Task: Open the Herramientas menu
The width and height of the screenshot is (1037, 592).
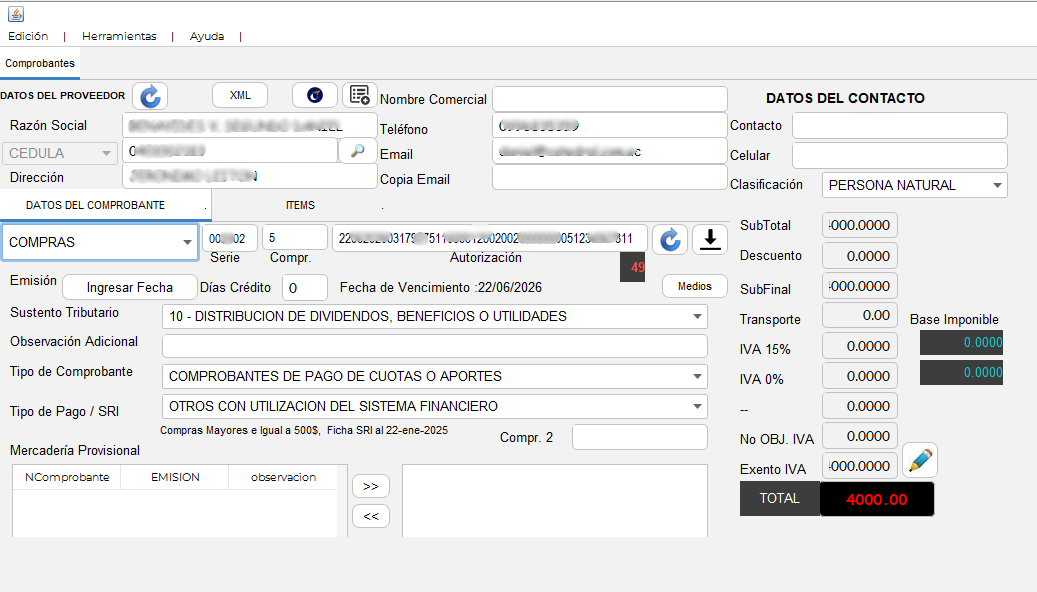Action: pos(119,36)
